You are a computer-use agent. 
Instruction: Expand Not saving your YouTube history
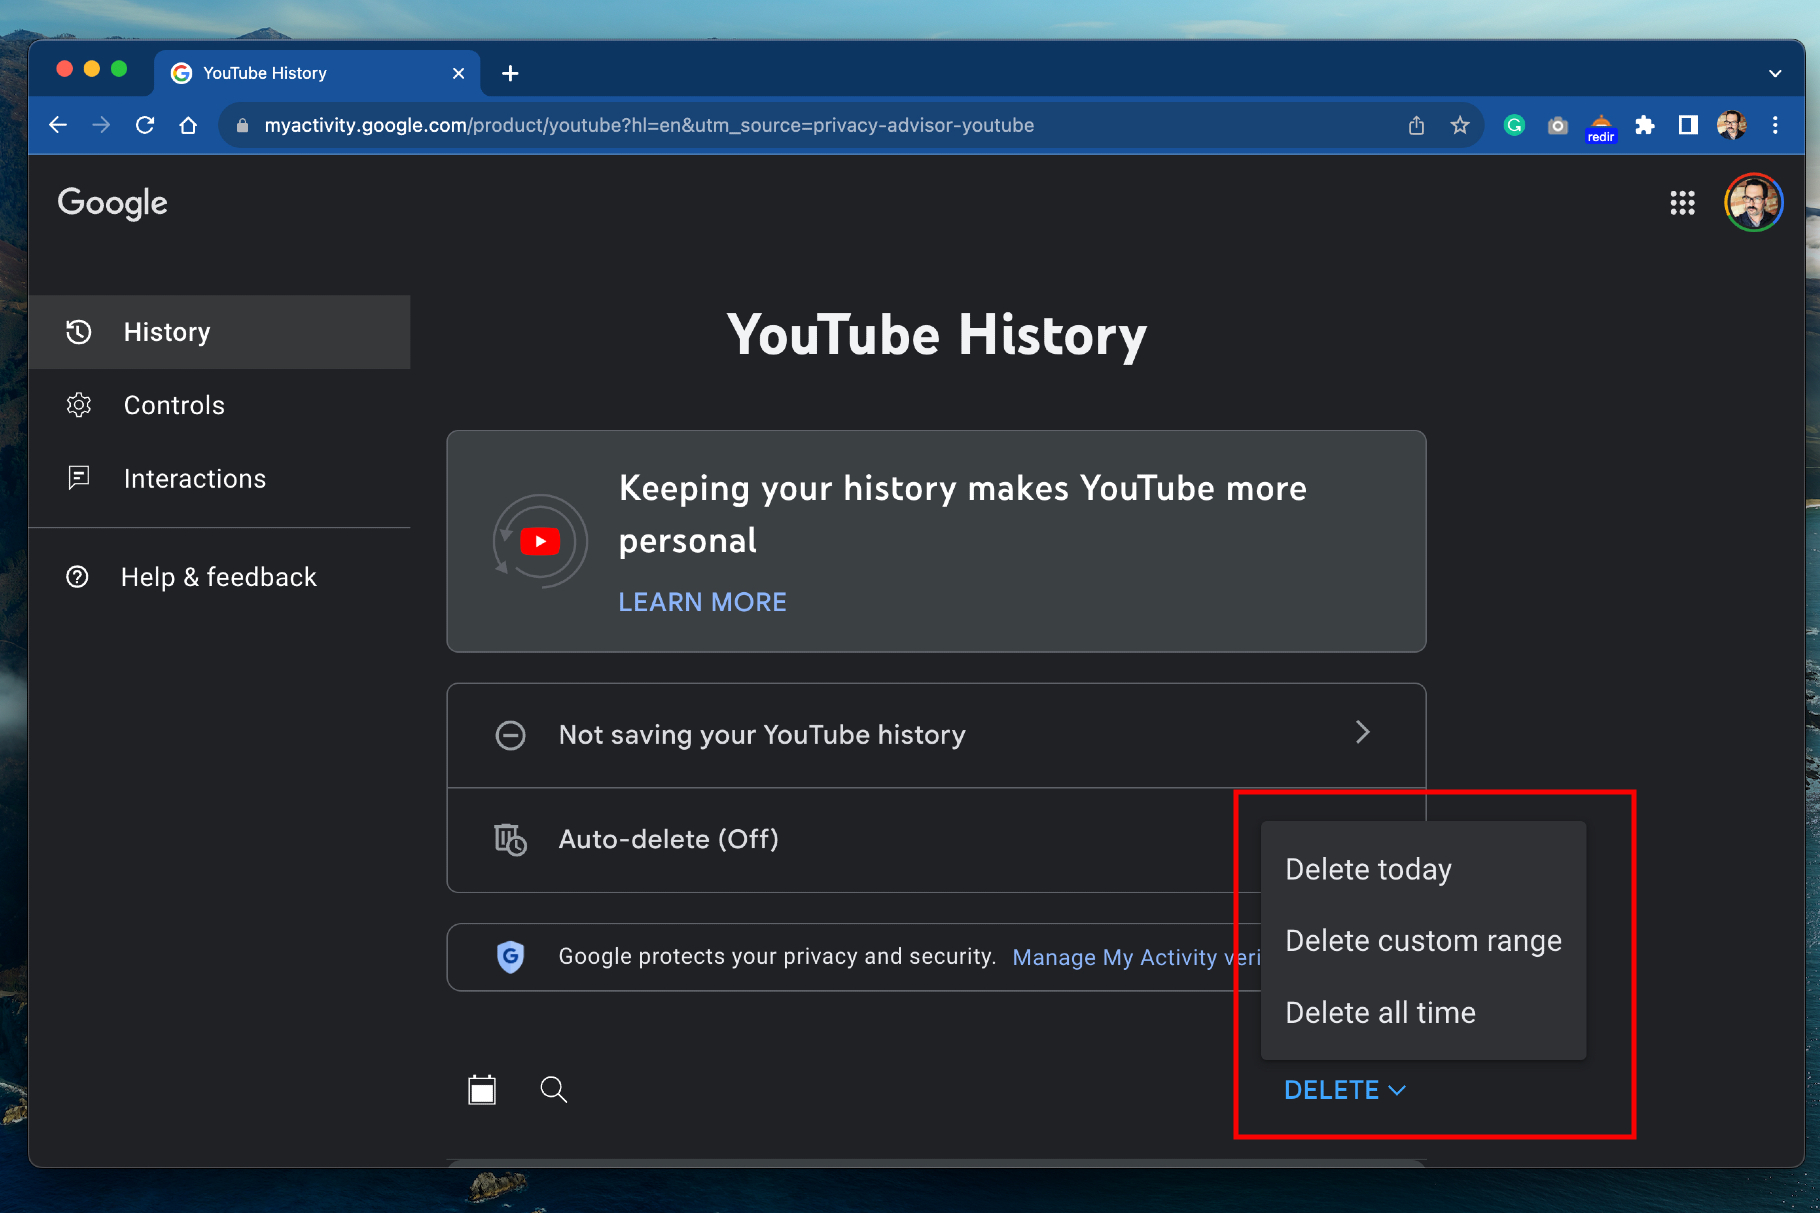click(x=936, y=735)
